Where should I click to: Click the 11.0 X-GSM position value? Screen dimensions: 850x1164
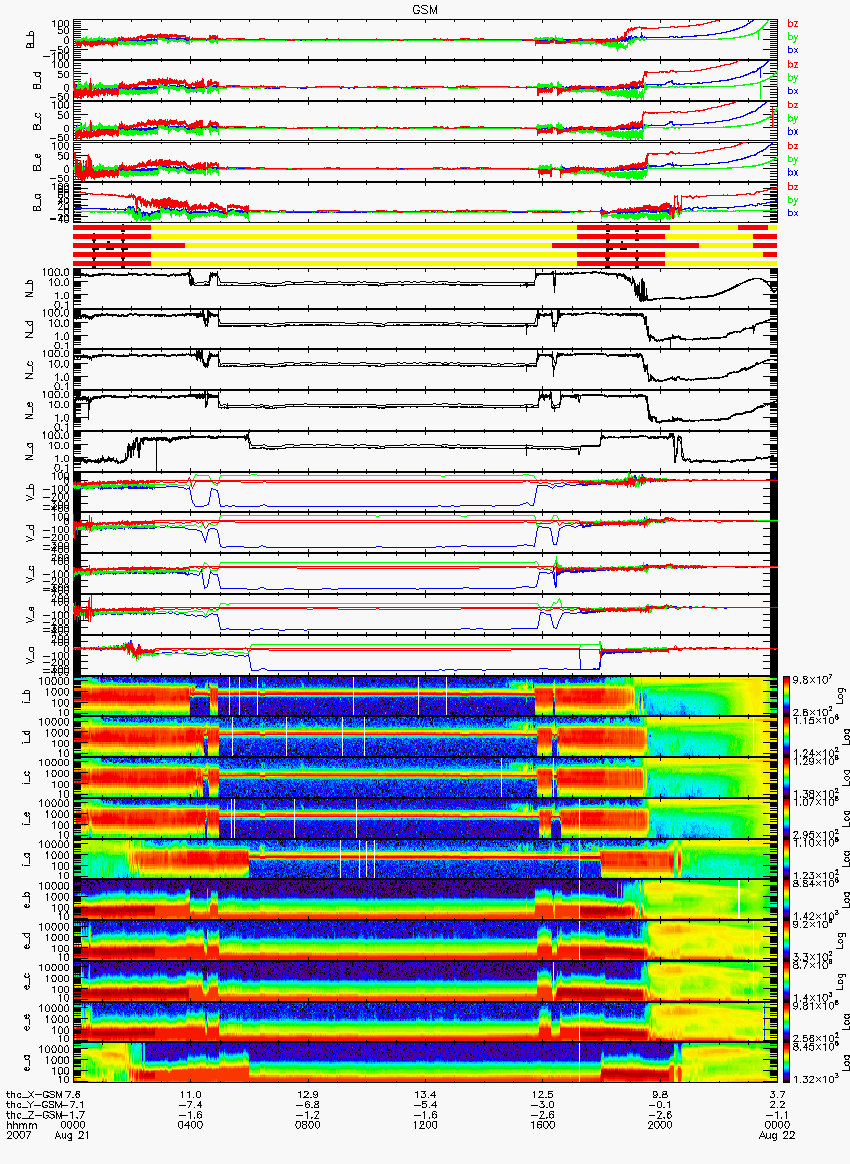190,1094
